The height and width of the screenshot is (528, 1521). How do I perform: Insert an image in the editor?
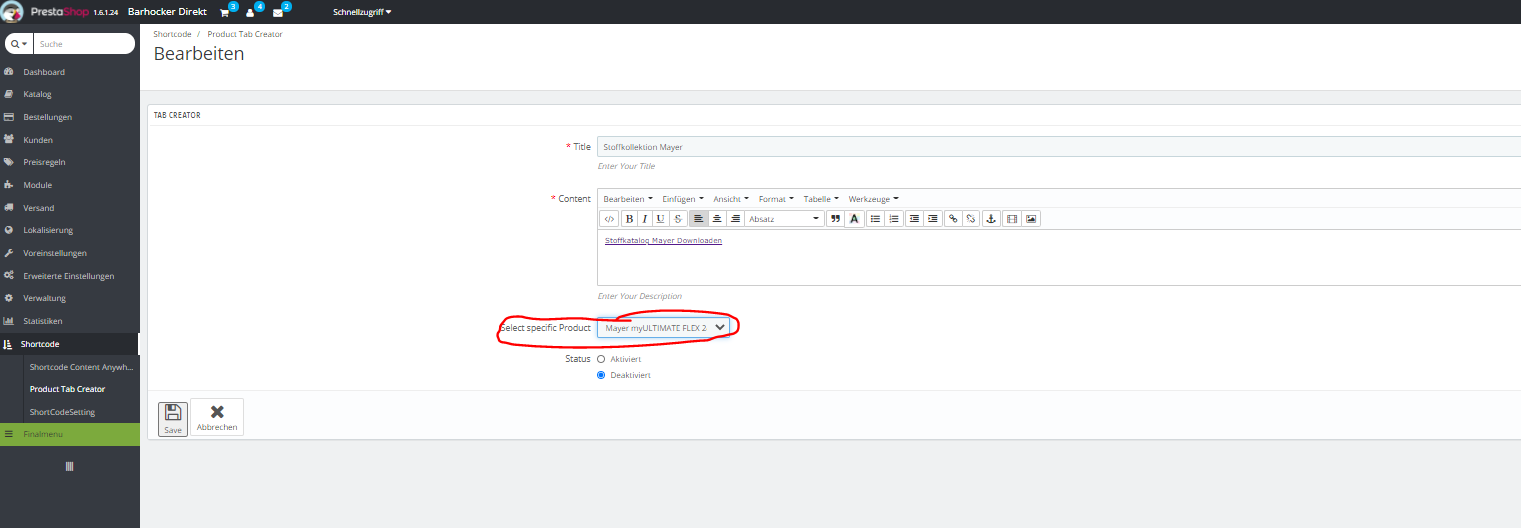click(1031, 218)
